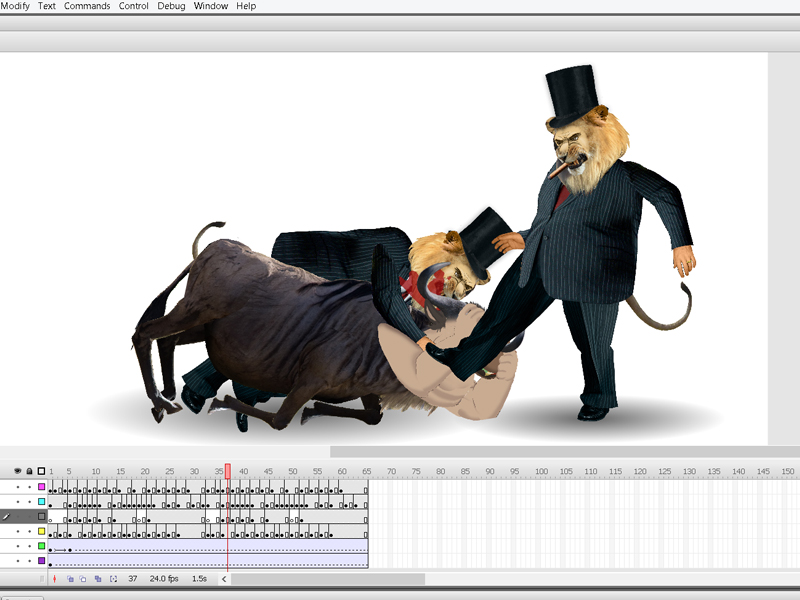Toggle visibility dot of the green layer
Image resolution: width=800 pixels, height=600 pixels.
pyautogui.click(x=18, y=546)
